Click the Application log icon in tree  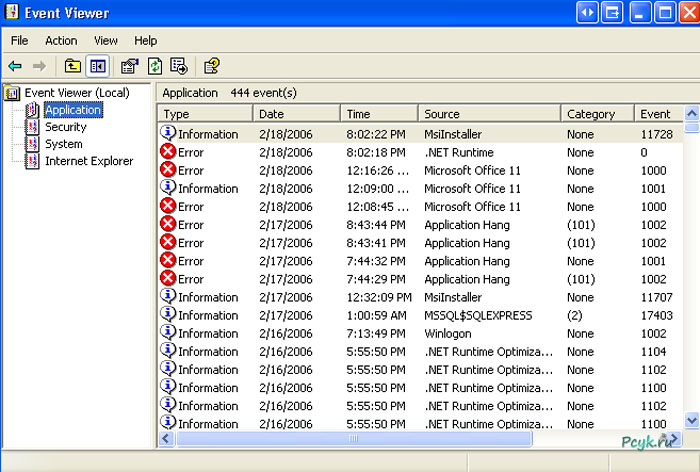click(32, 110)
